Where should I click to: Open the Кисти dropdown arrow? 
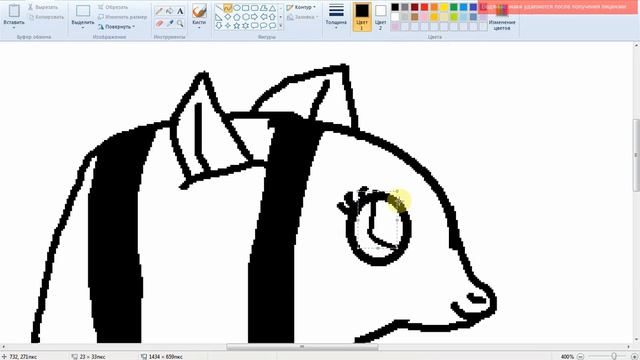(199, 28)
